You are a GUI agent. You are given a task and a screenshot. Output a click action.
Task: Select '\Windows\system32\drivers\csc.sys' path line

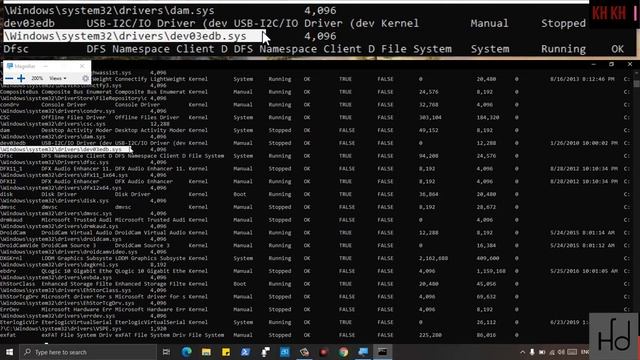click(x=52, y=124)
